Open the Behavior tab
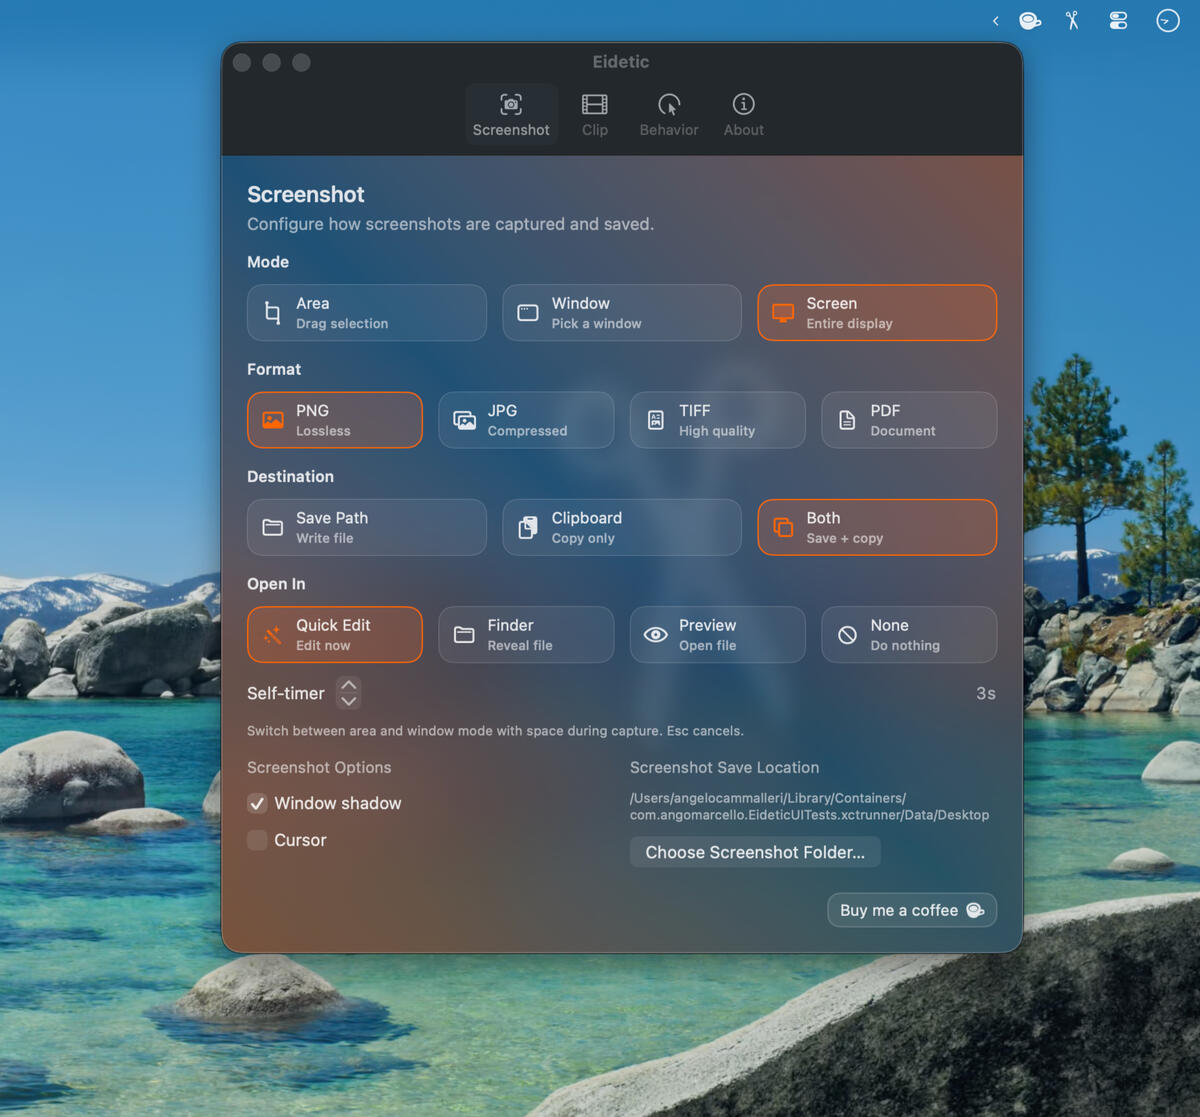The width and height of the screenshot is (1200, 1117). coord(669,115)
